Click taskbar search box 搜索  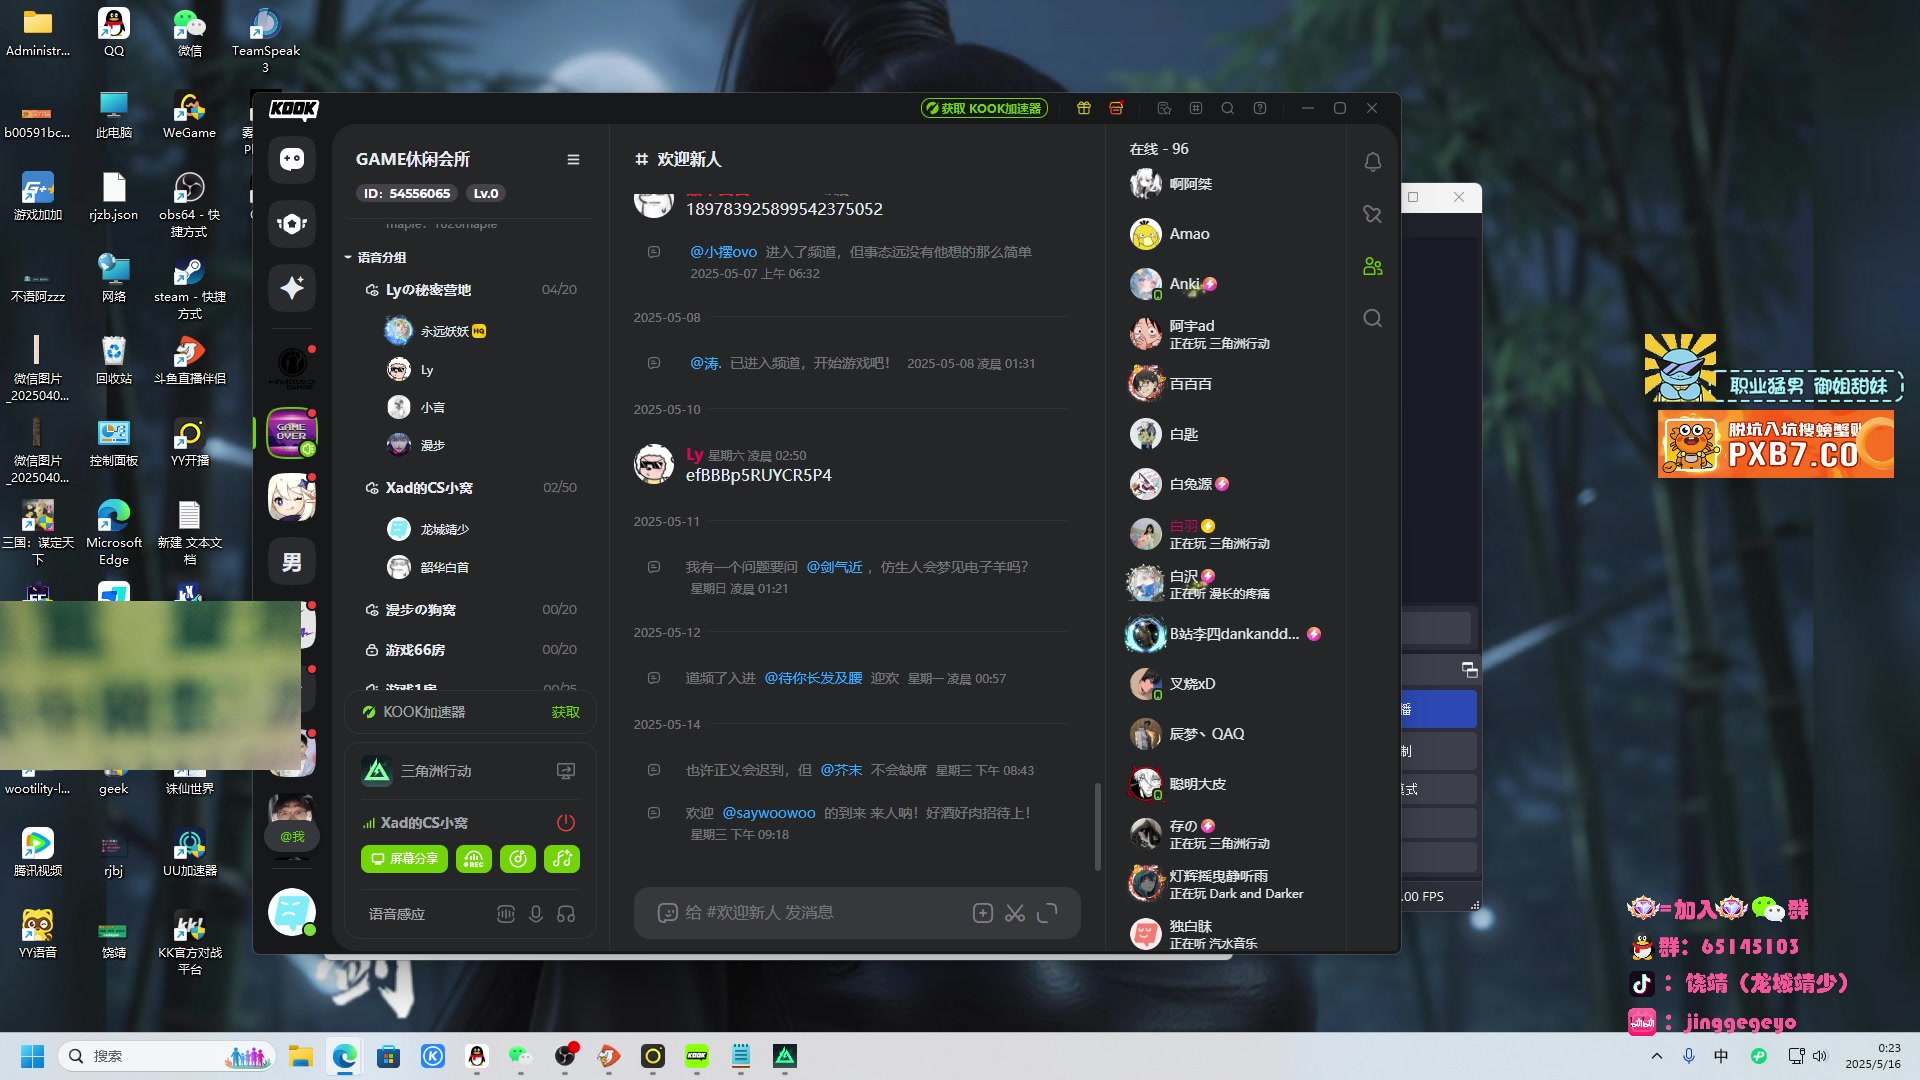(x=167, y=1056)
